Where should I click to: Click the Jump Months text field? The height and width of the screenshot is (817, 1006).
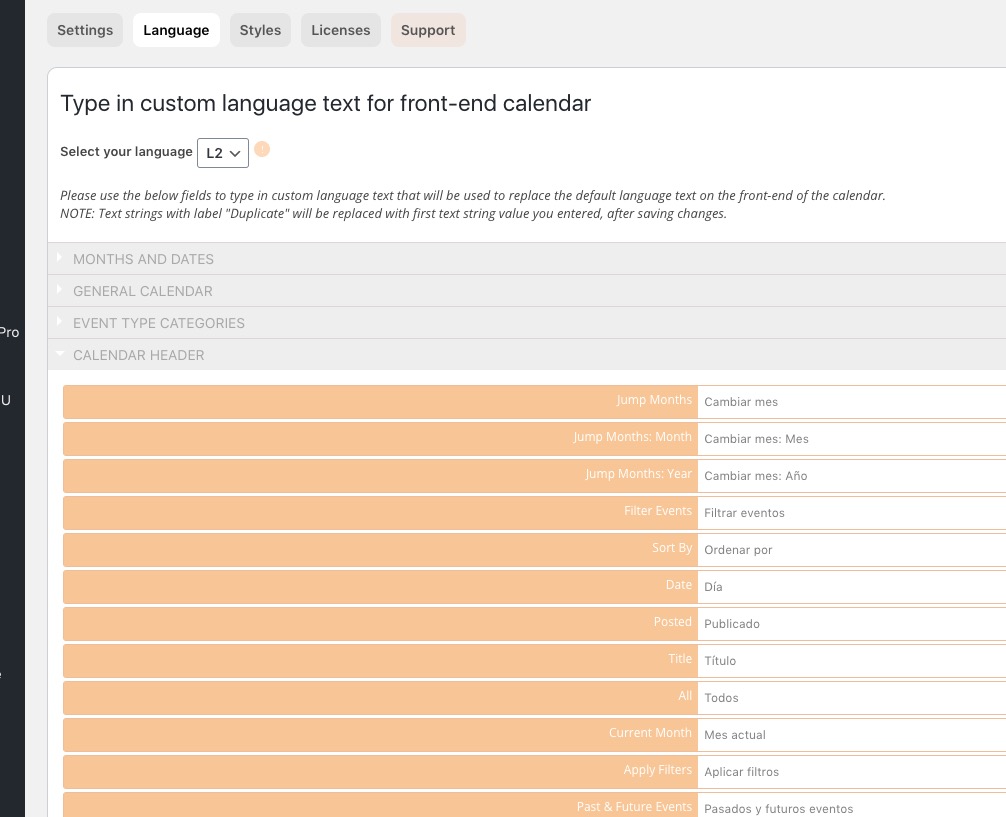[x=850, y=402]
